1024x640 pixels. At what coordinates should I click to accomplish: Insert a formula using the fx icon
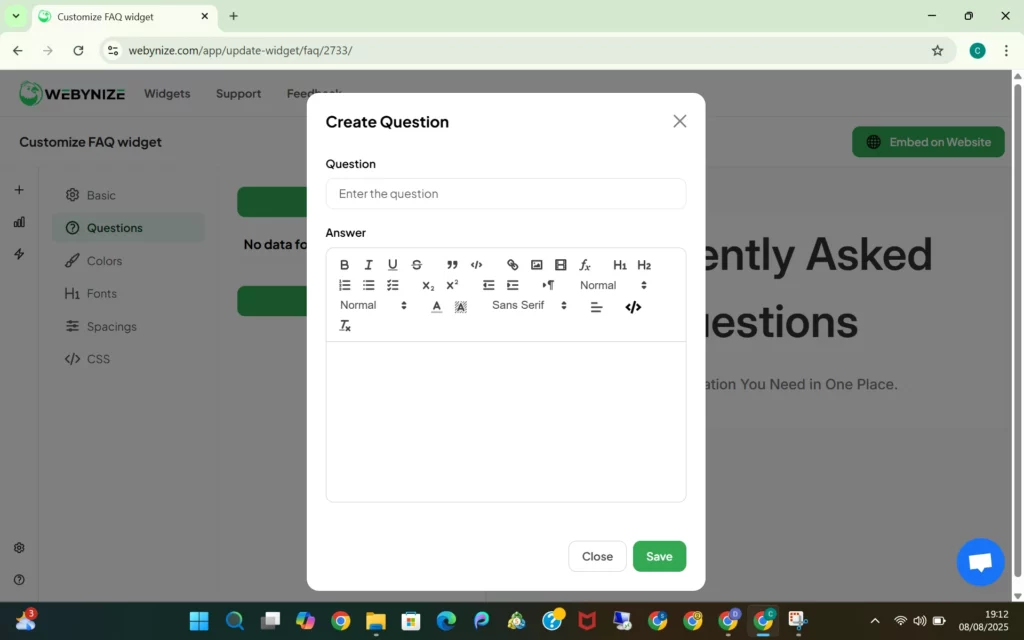click(584, 264)
